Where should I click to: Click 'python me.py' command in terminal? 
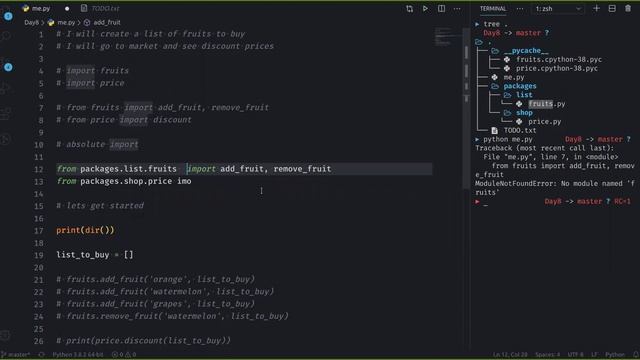(508, 139)
